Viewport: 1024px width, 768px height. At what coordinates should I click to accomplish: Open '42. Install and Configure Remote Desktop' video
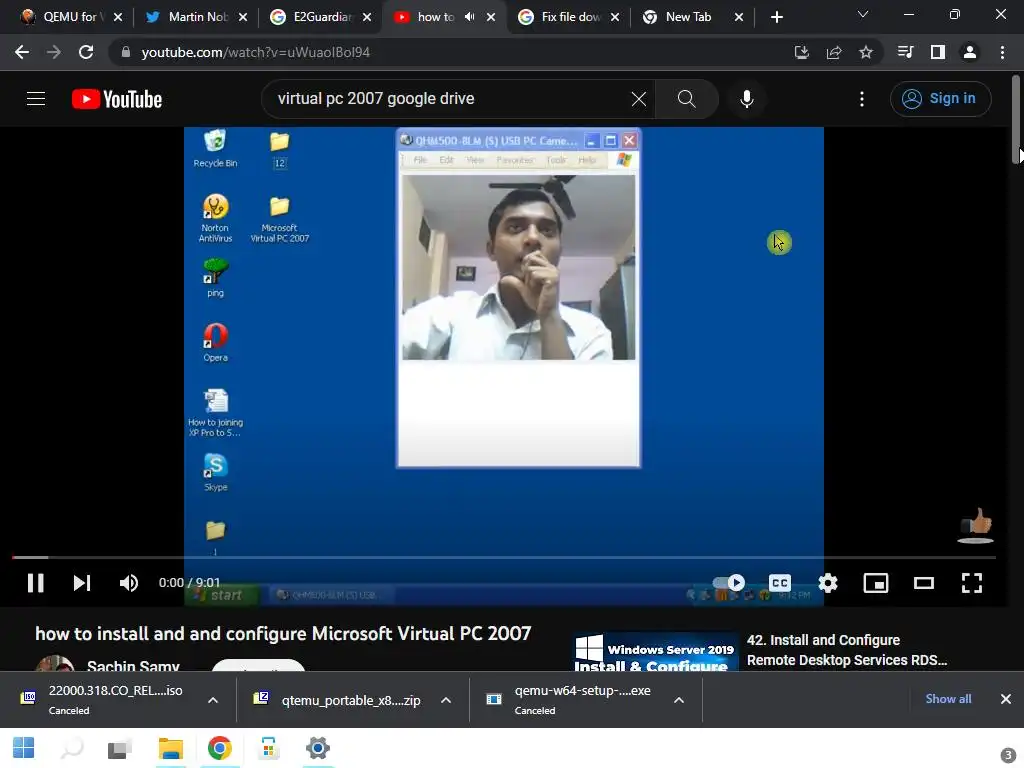click(x=847, y=650)
